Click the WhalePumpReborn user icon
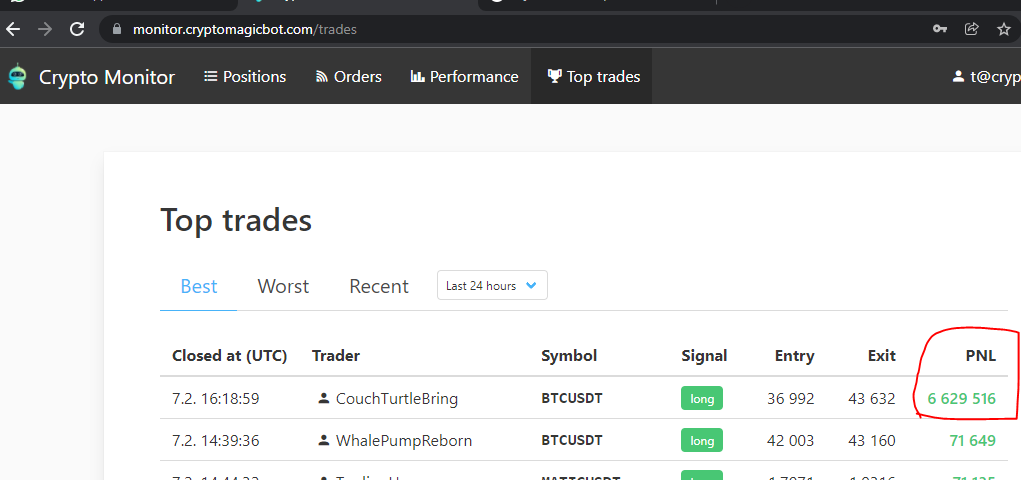1021x480 pixels. 324,441
